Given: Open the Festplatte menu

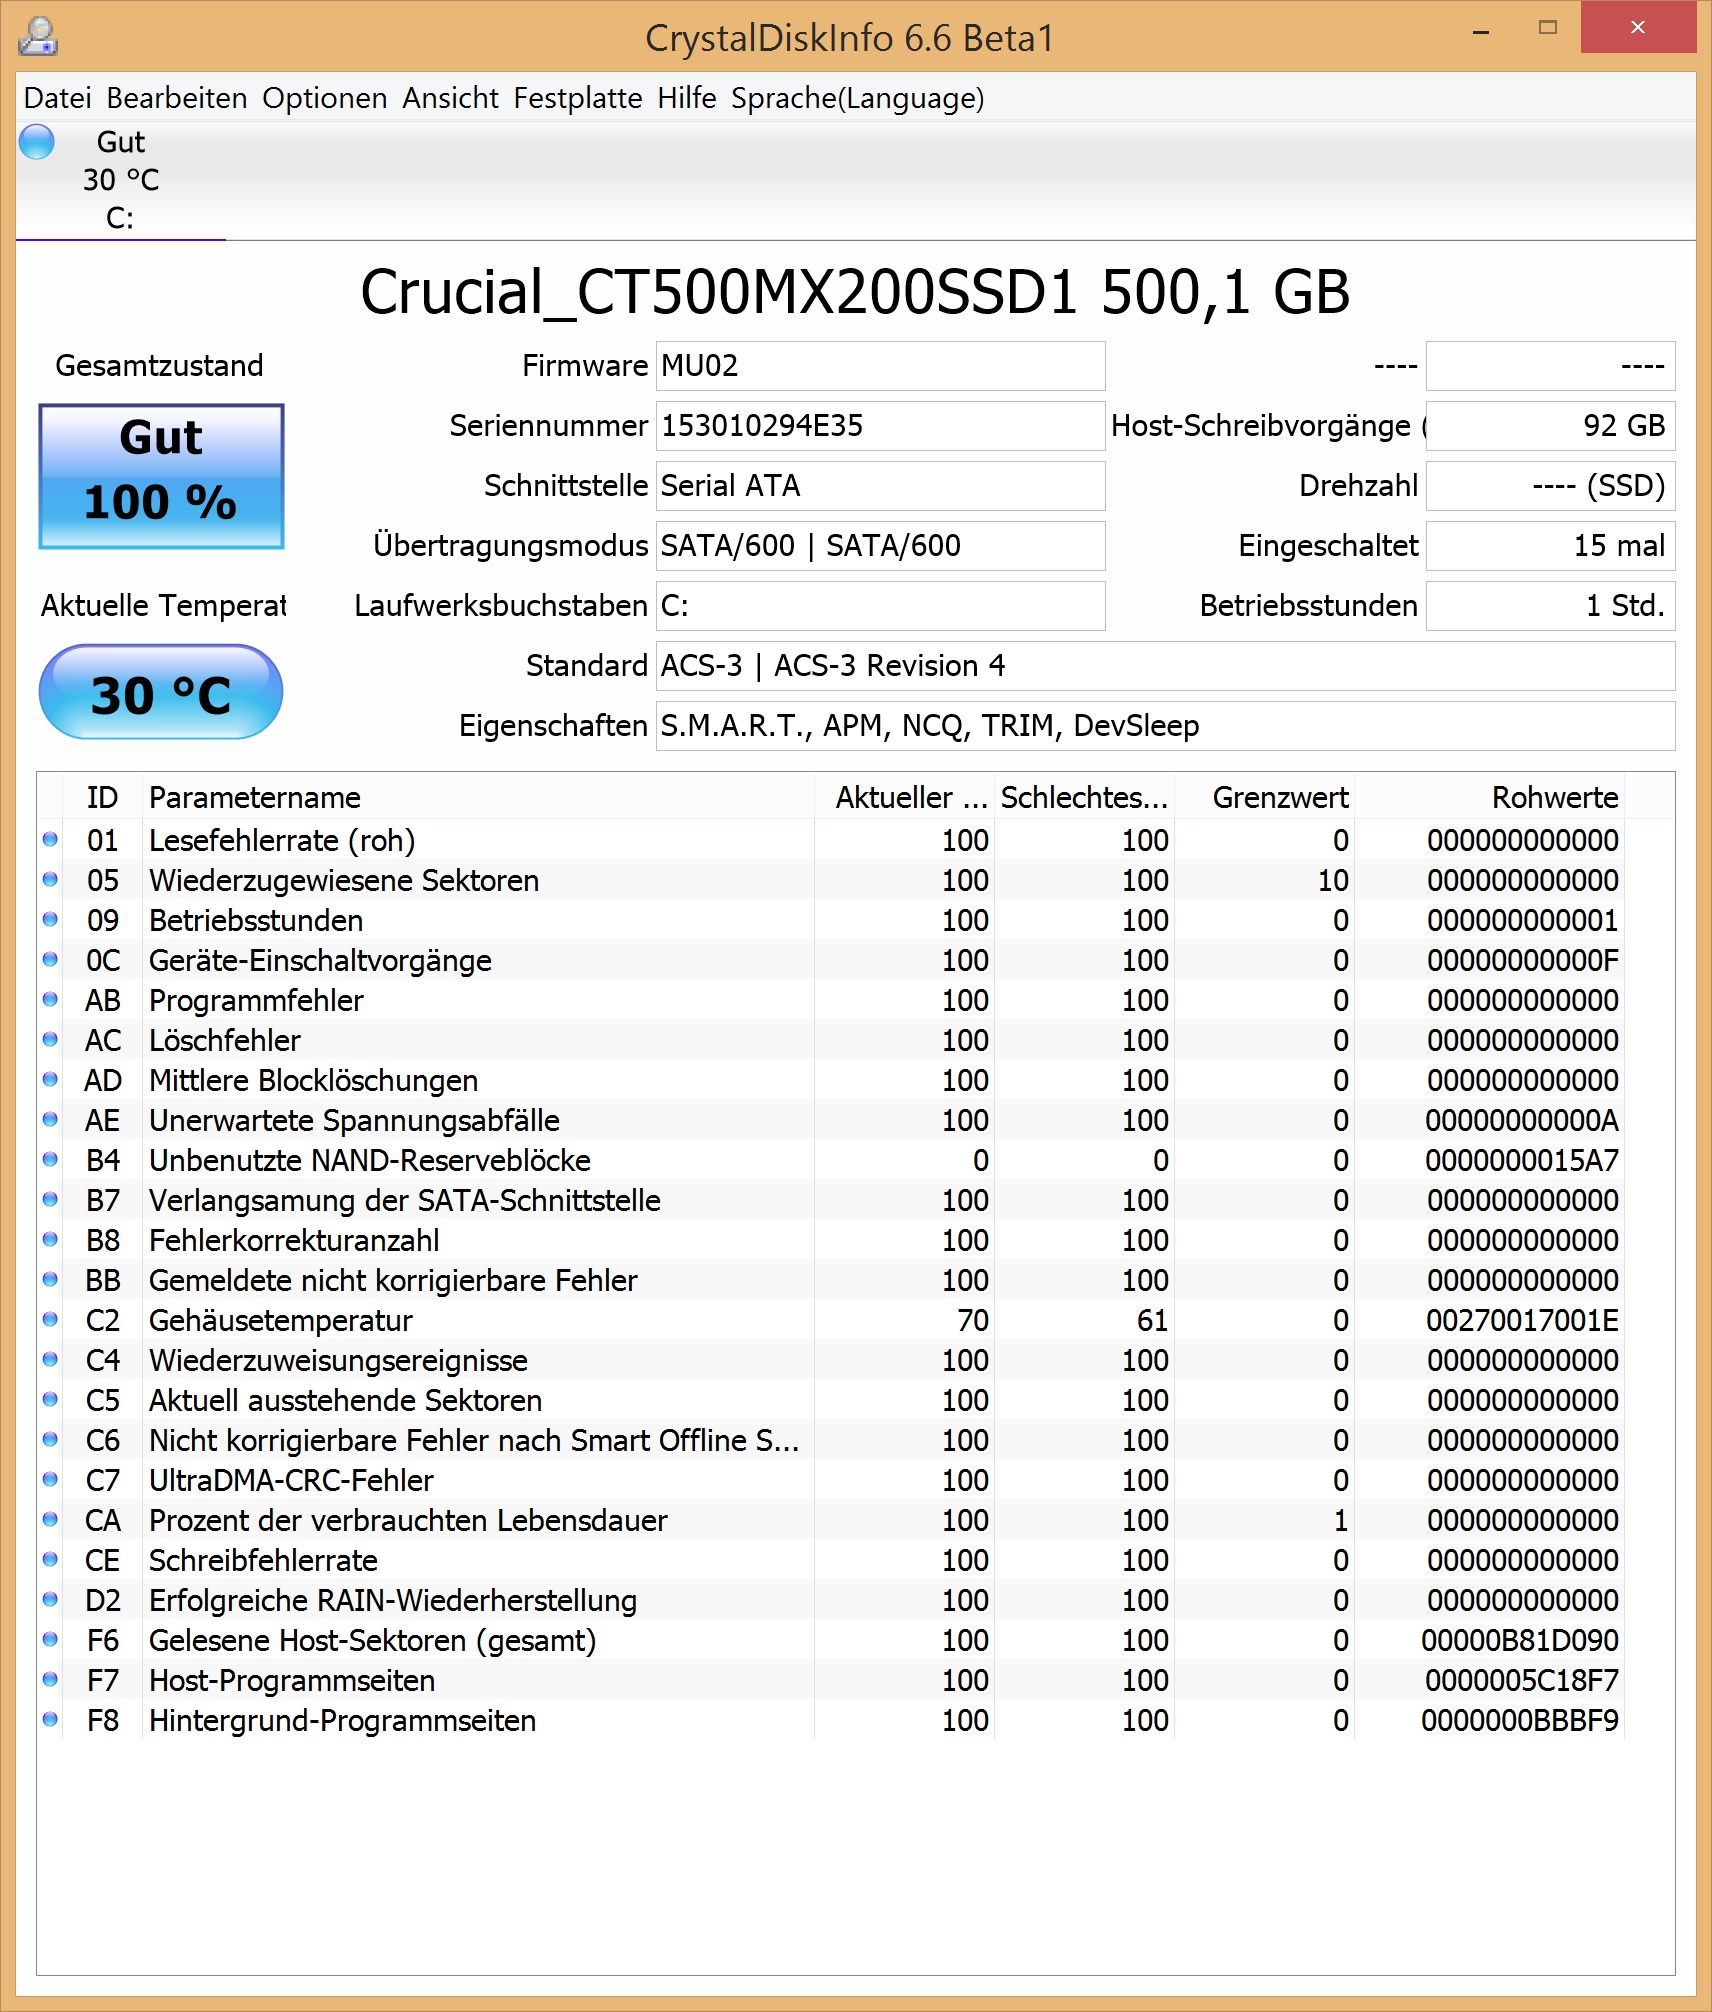Looking at the screenshot, I should [x=578, y=98].
